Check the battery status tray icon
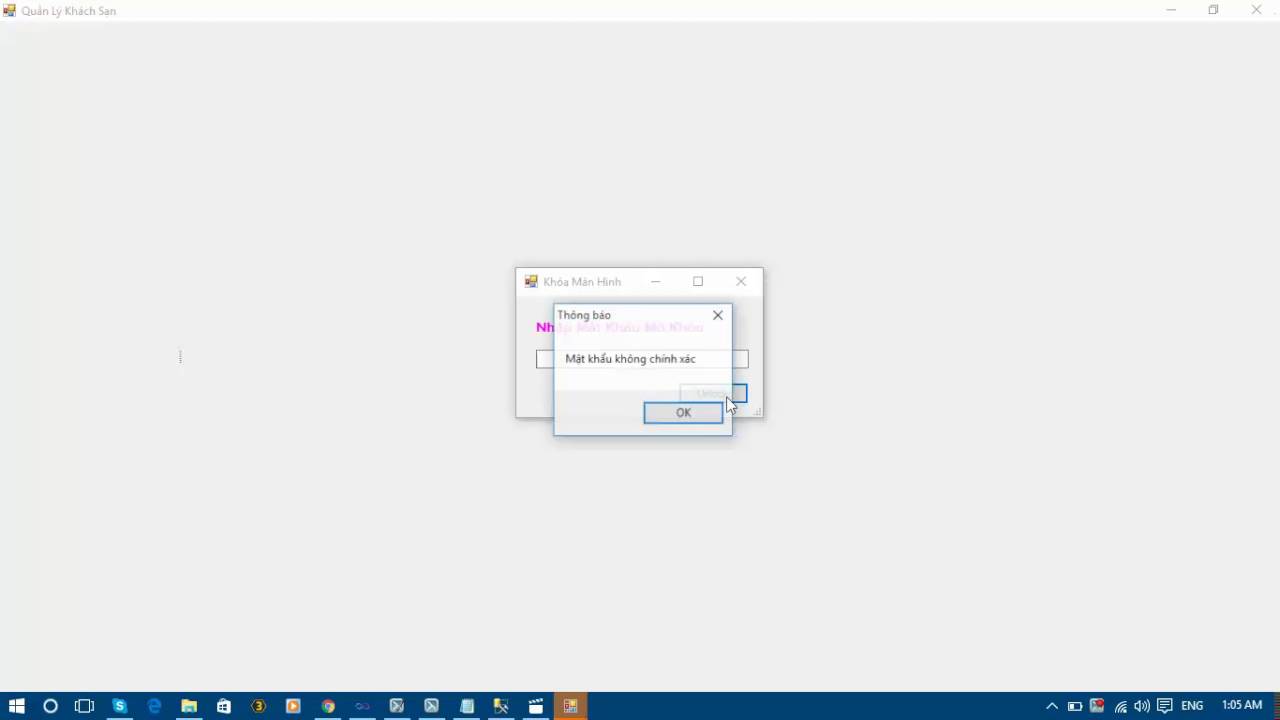The width and height of the screenshot is (1280, 720). pyautogui.click(x=1075, y=706)
